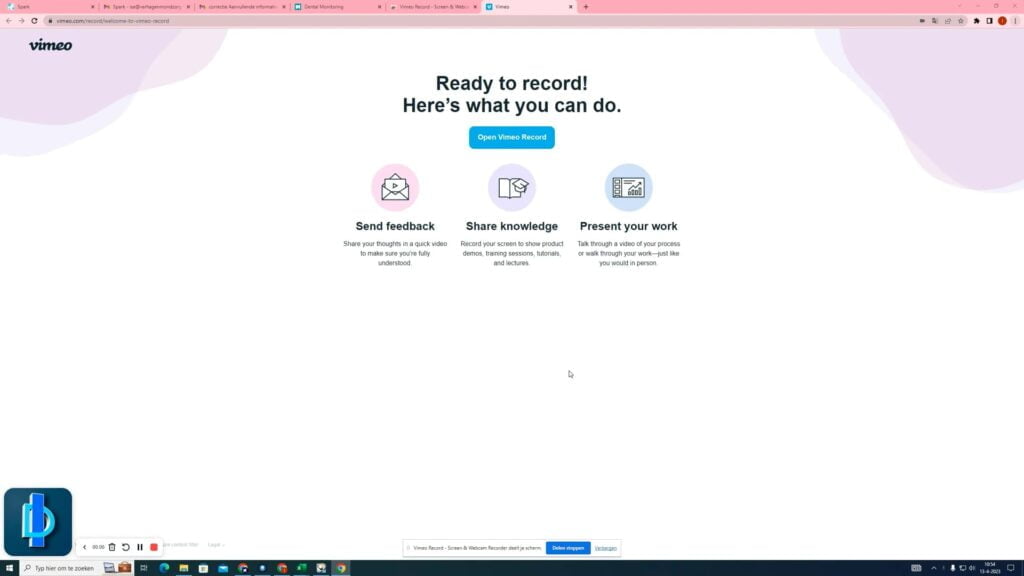Screen dimensions: 1024x576
Task: Pause the recording
Action: pyautogui.click(x=140, y=547)
